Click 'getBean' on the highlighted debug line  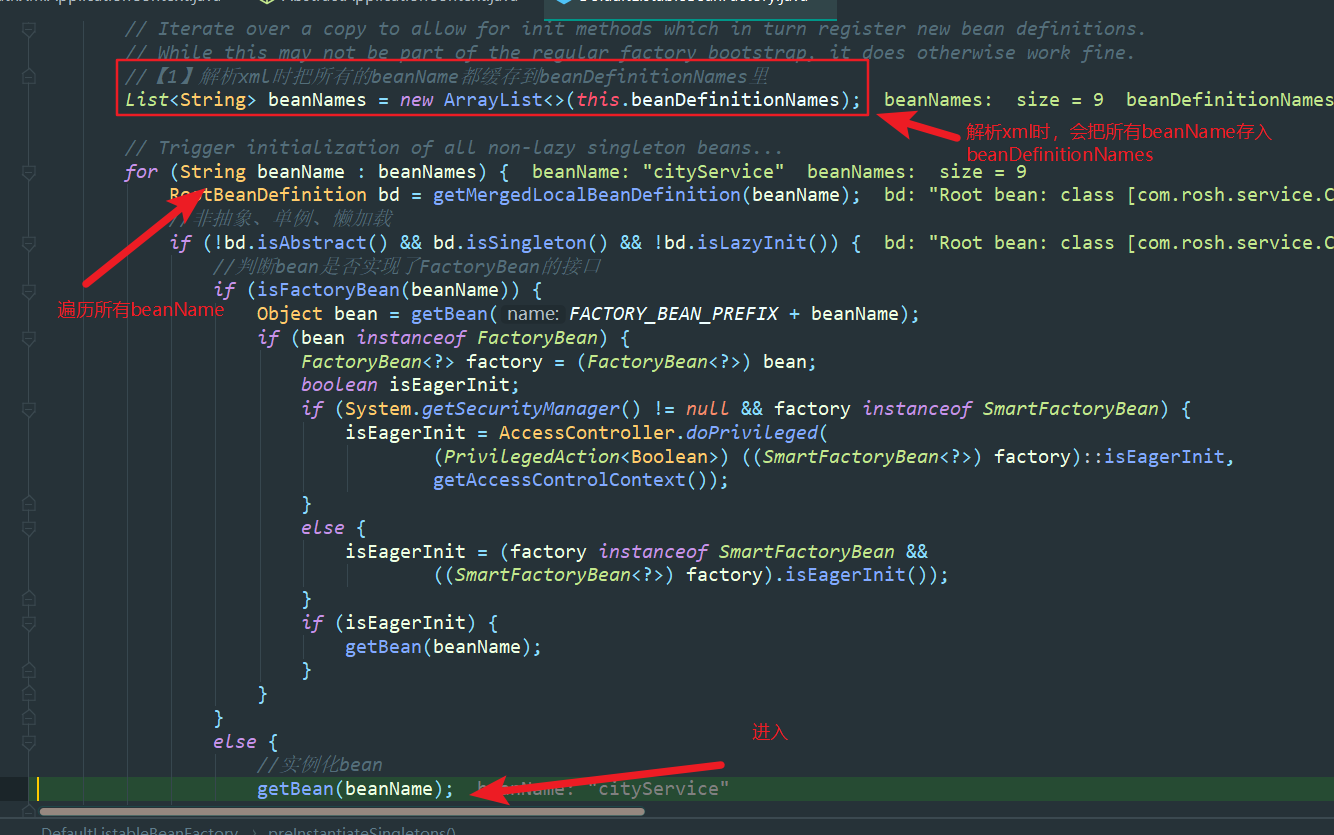[295, 789]
